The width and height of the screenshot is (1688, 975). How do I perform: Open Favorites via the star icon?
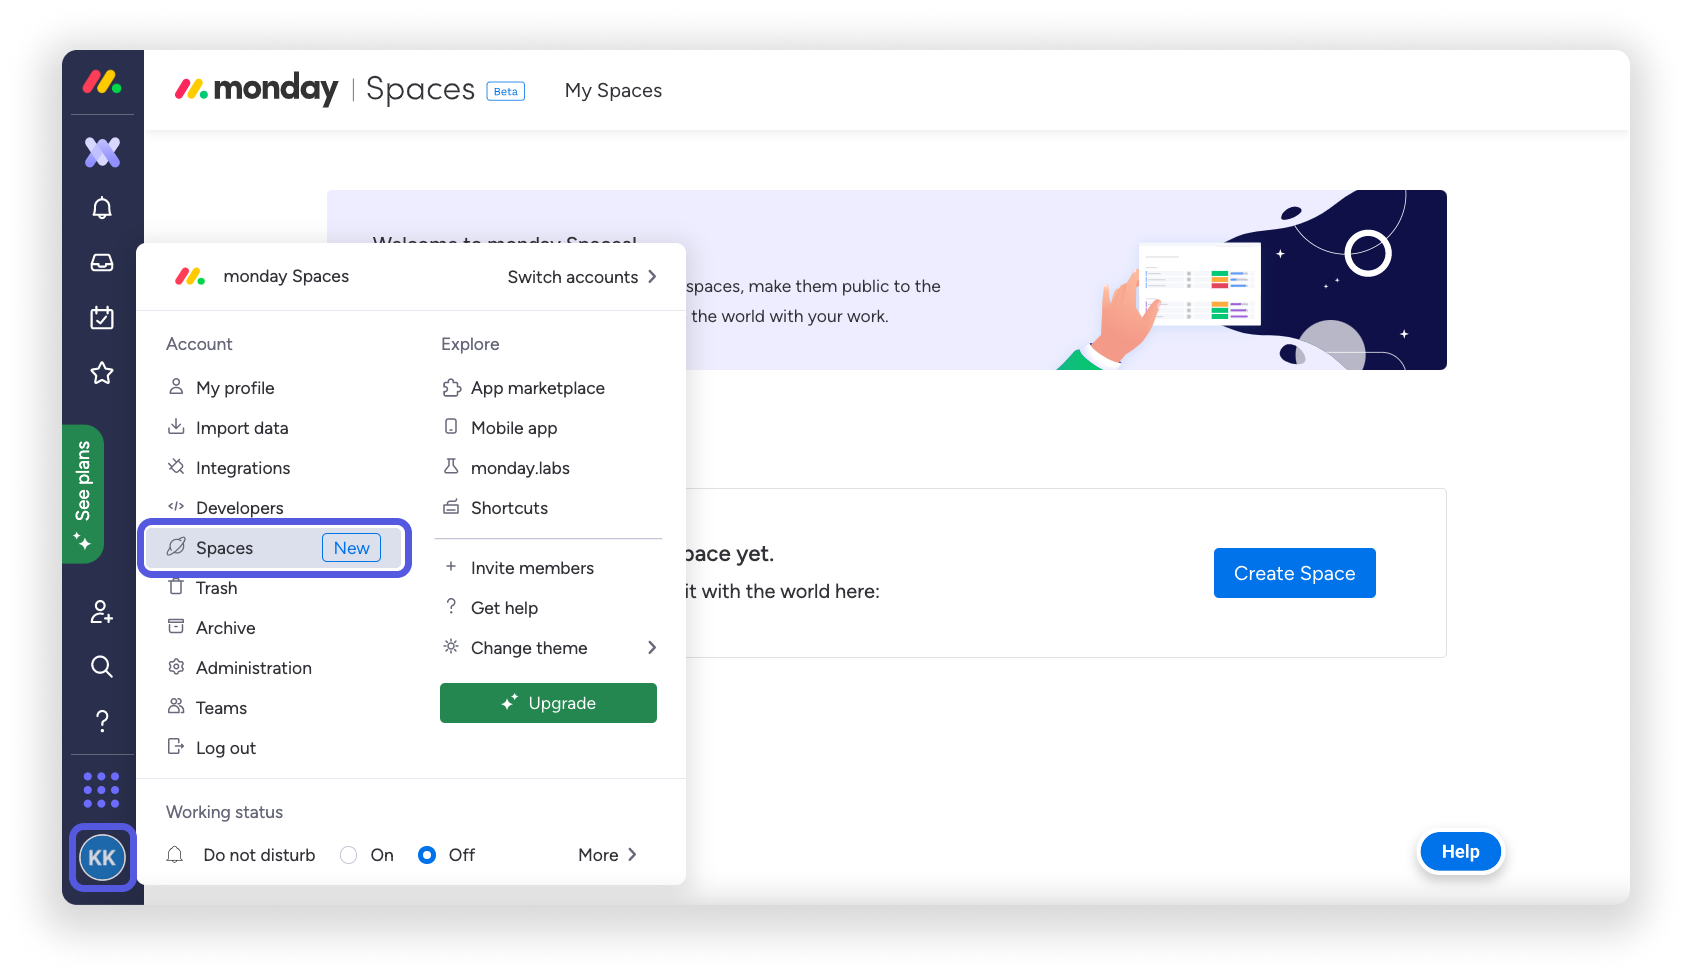pos(101,372)
